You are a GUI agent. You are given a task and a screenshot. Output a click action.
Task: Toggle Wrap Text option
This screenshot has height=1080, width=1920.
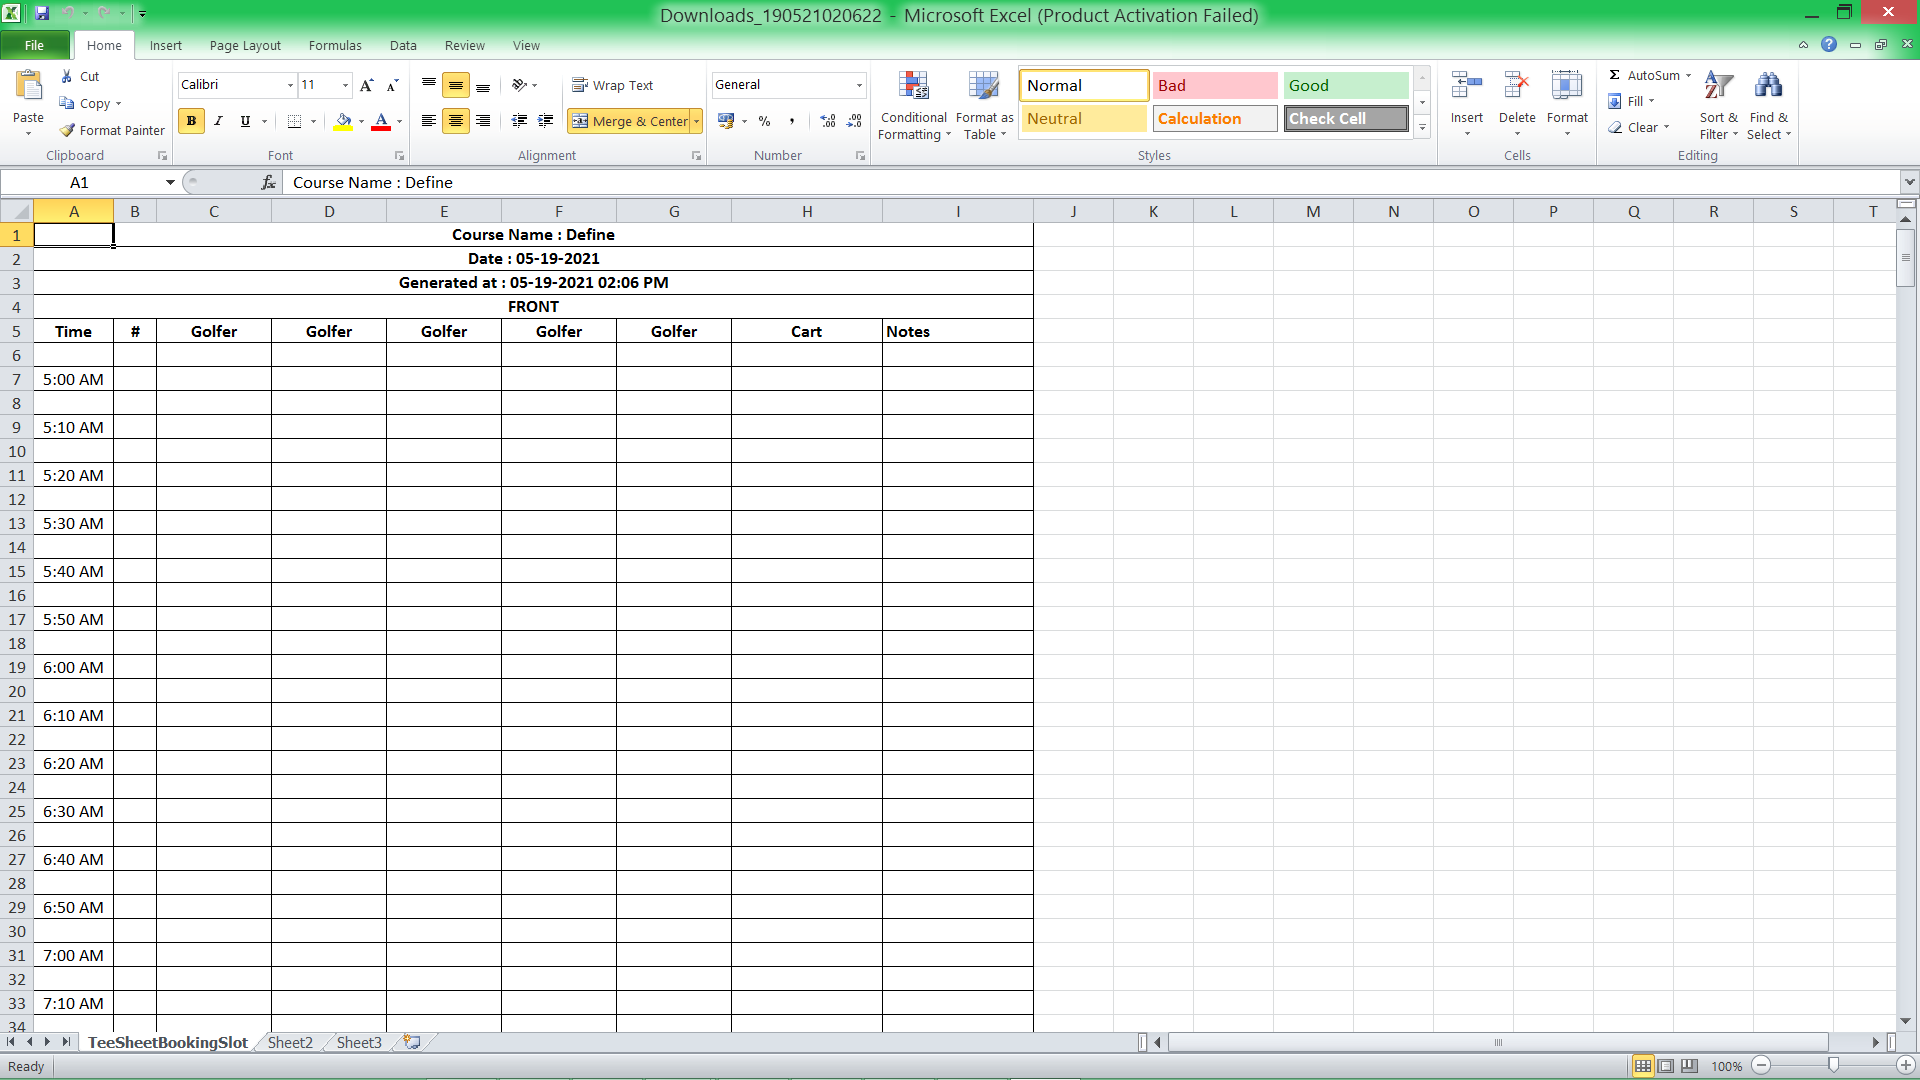tap(613, 86)
